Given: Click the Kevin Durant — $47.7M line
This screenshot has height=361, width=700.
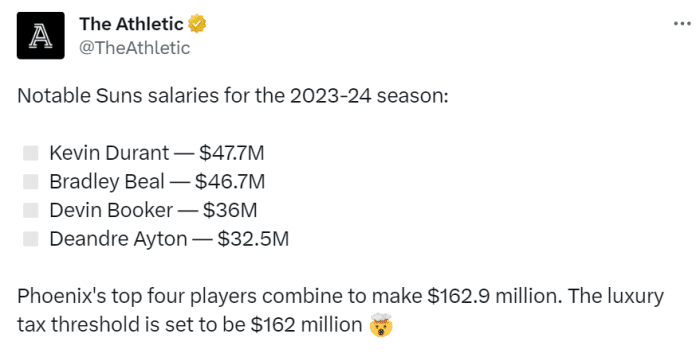Looking at the screenshot, I should pyautogui.click(x=157, y=153).
